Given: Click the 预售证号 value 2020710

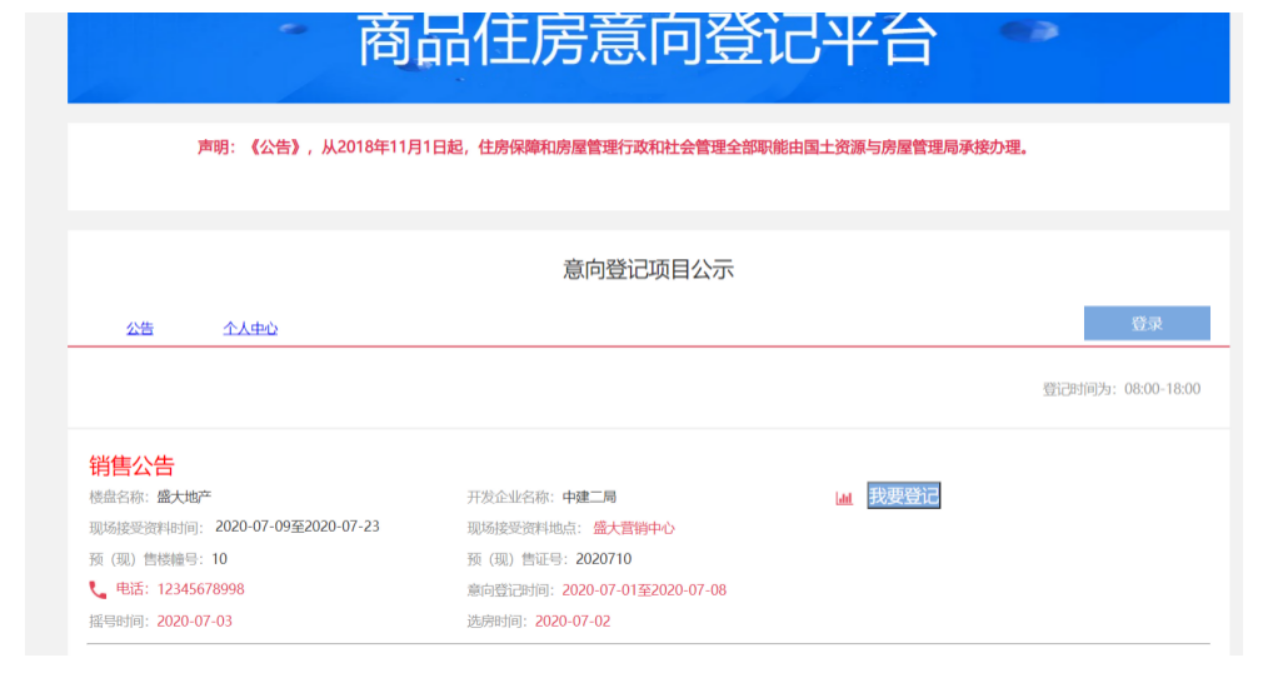Looking at the screenshot, I should click(x=603, y=559).
